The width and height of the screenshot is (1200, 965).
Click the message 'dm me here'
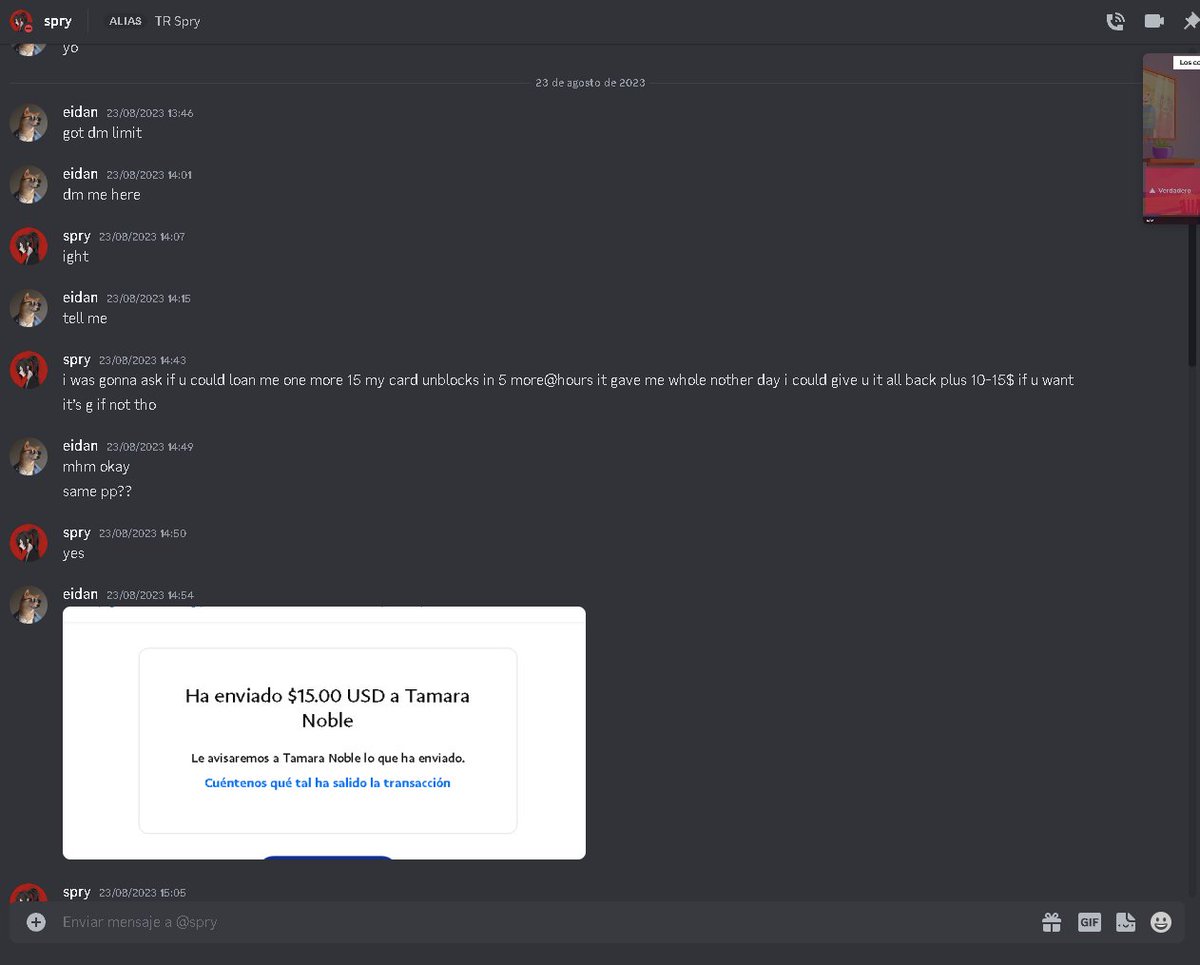pos(101,195)
